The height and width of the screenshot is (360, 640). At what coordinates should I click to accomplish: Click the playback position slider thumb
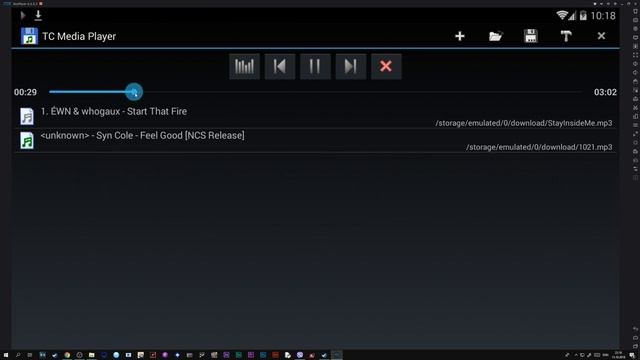(x=134, y=92)
